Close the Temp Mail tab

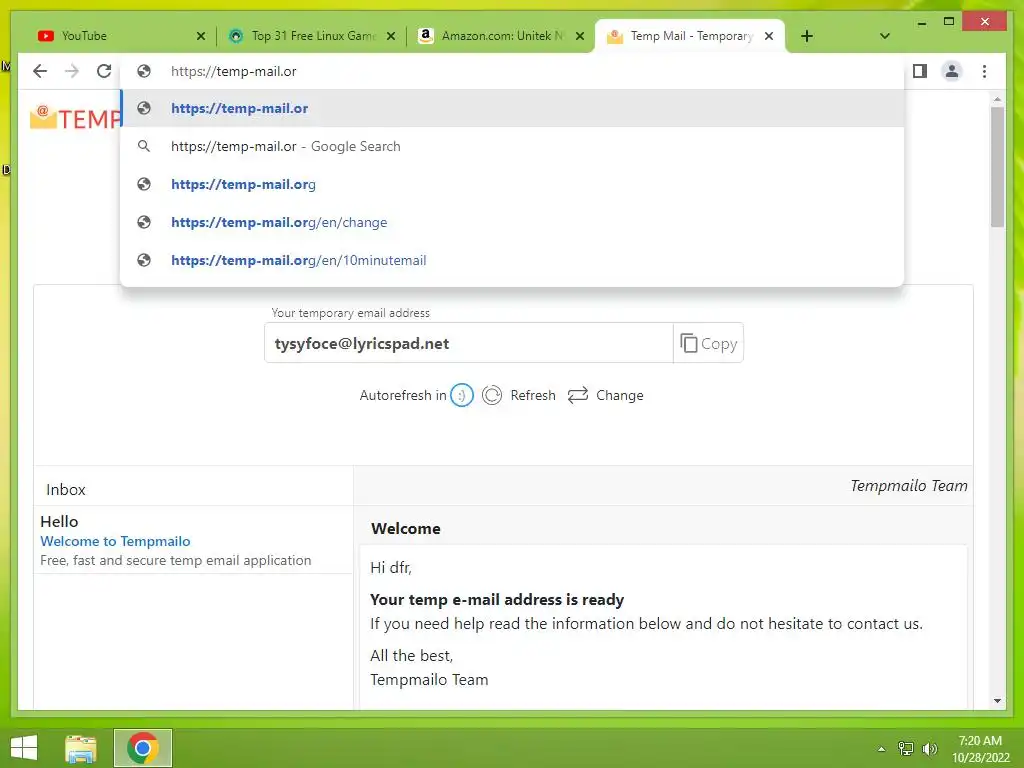(769, 37)
